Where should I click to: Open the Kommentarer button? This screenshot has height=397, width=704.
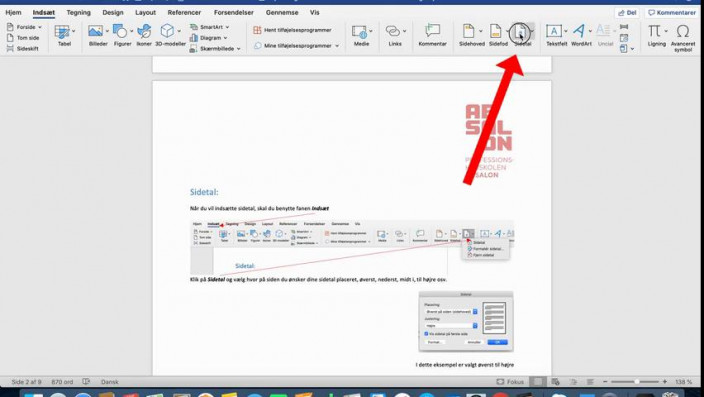[672, 13]
